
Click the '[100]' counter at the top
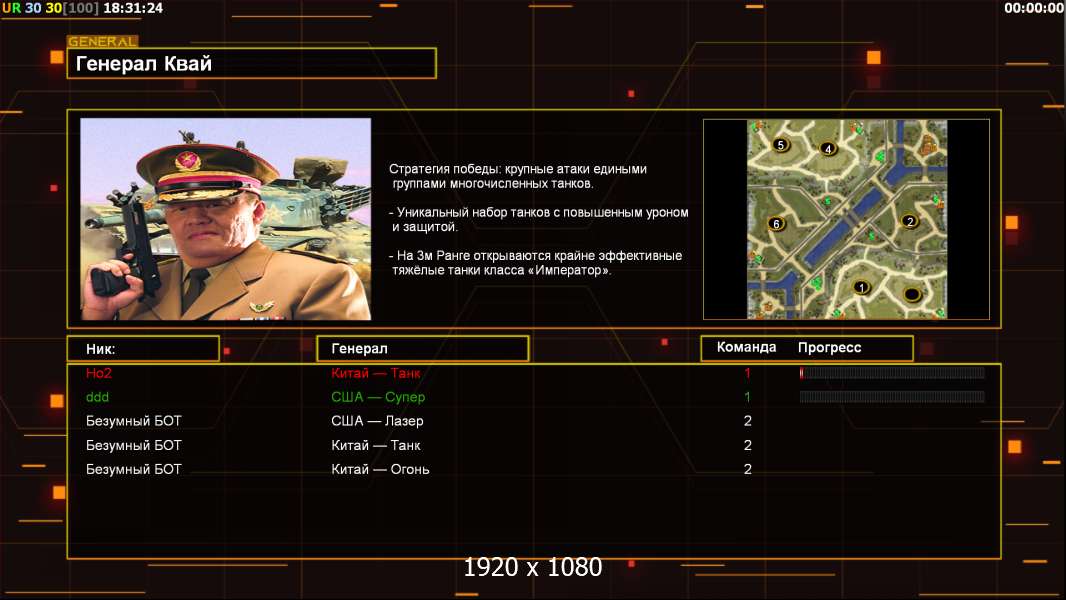point(82,8)
